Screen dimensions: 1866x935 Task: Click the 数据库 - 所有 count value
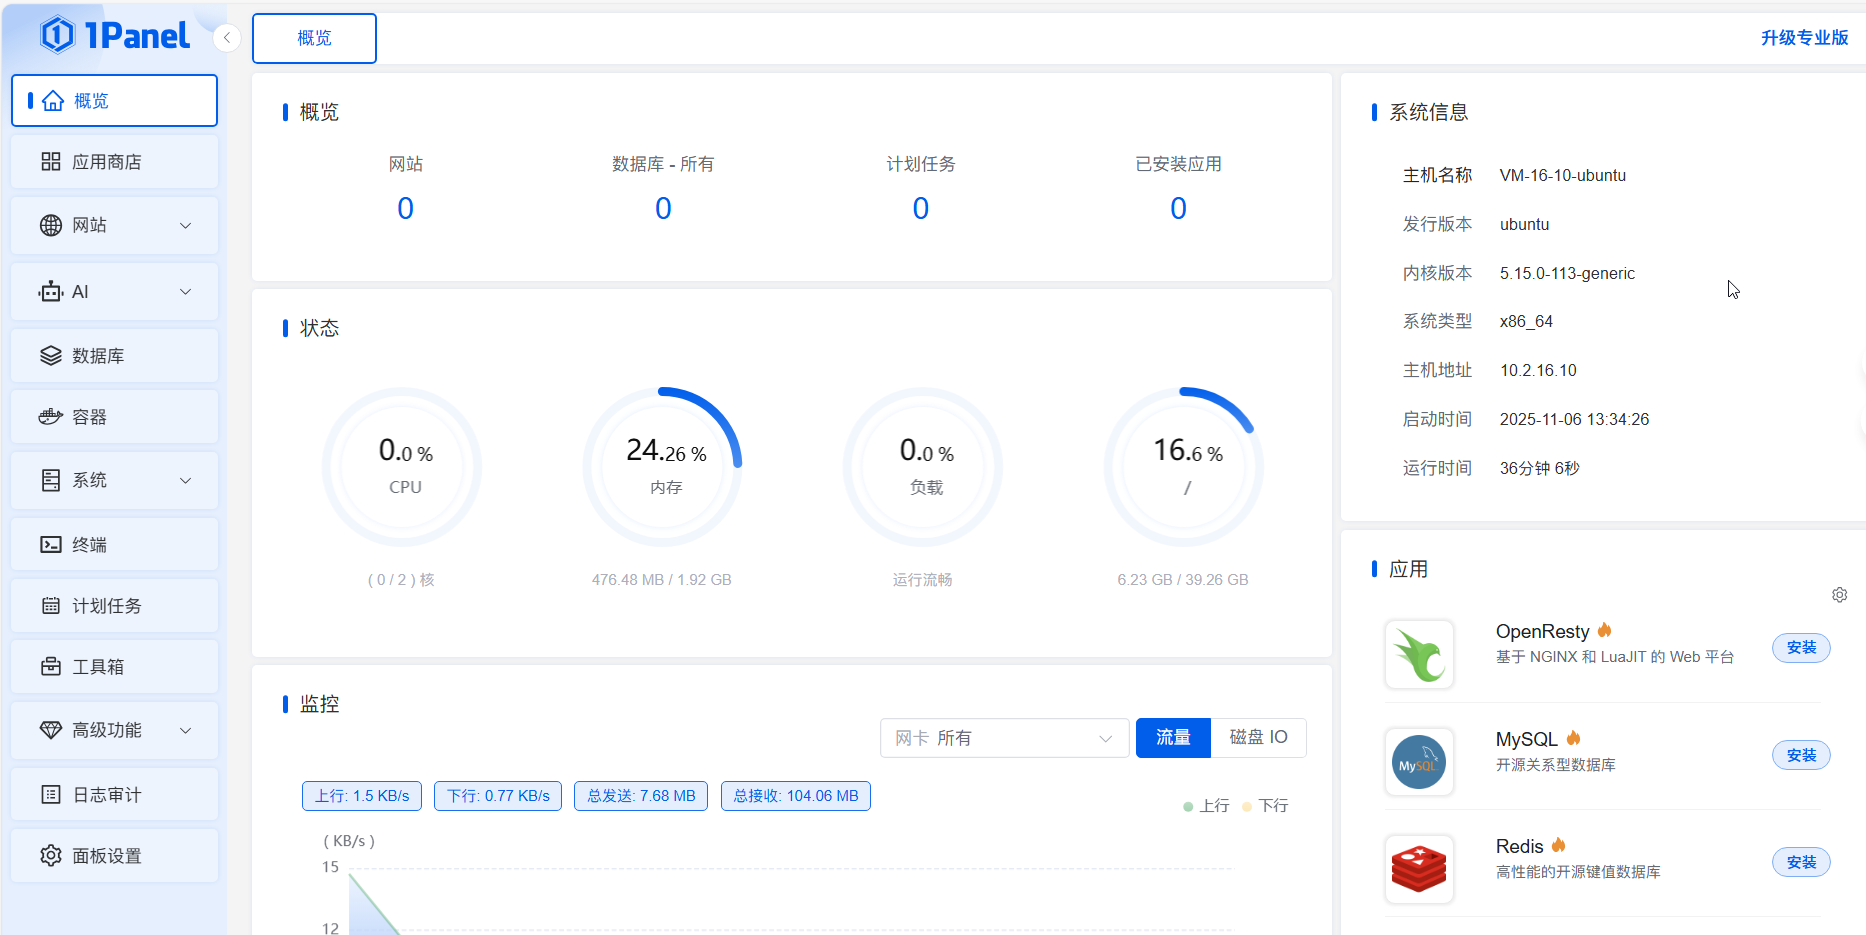[663, 208]
